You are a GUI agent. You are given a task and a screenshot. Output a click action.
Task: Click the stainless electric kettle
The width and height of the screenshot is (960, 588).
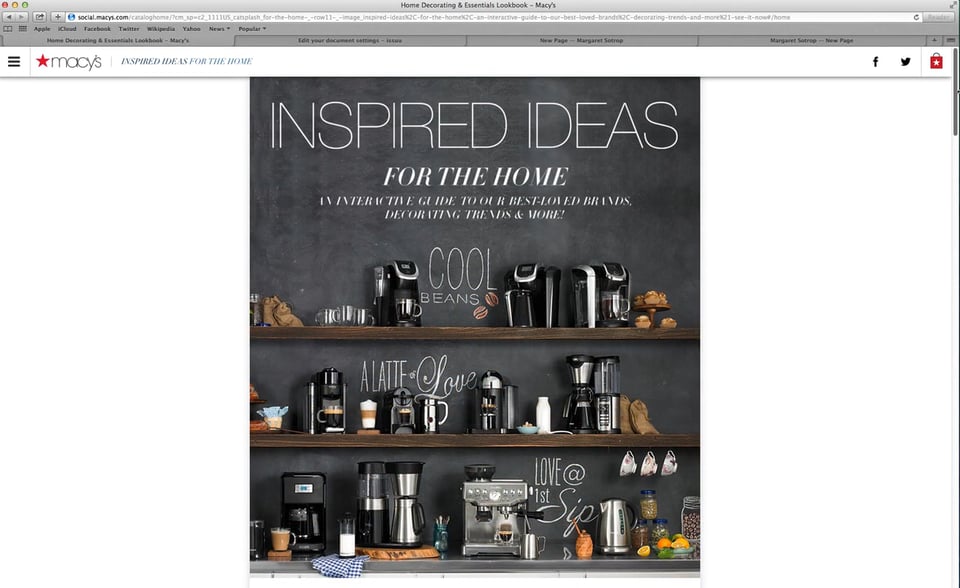pyautogui.click(x=617, y=527)
